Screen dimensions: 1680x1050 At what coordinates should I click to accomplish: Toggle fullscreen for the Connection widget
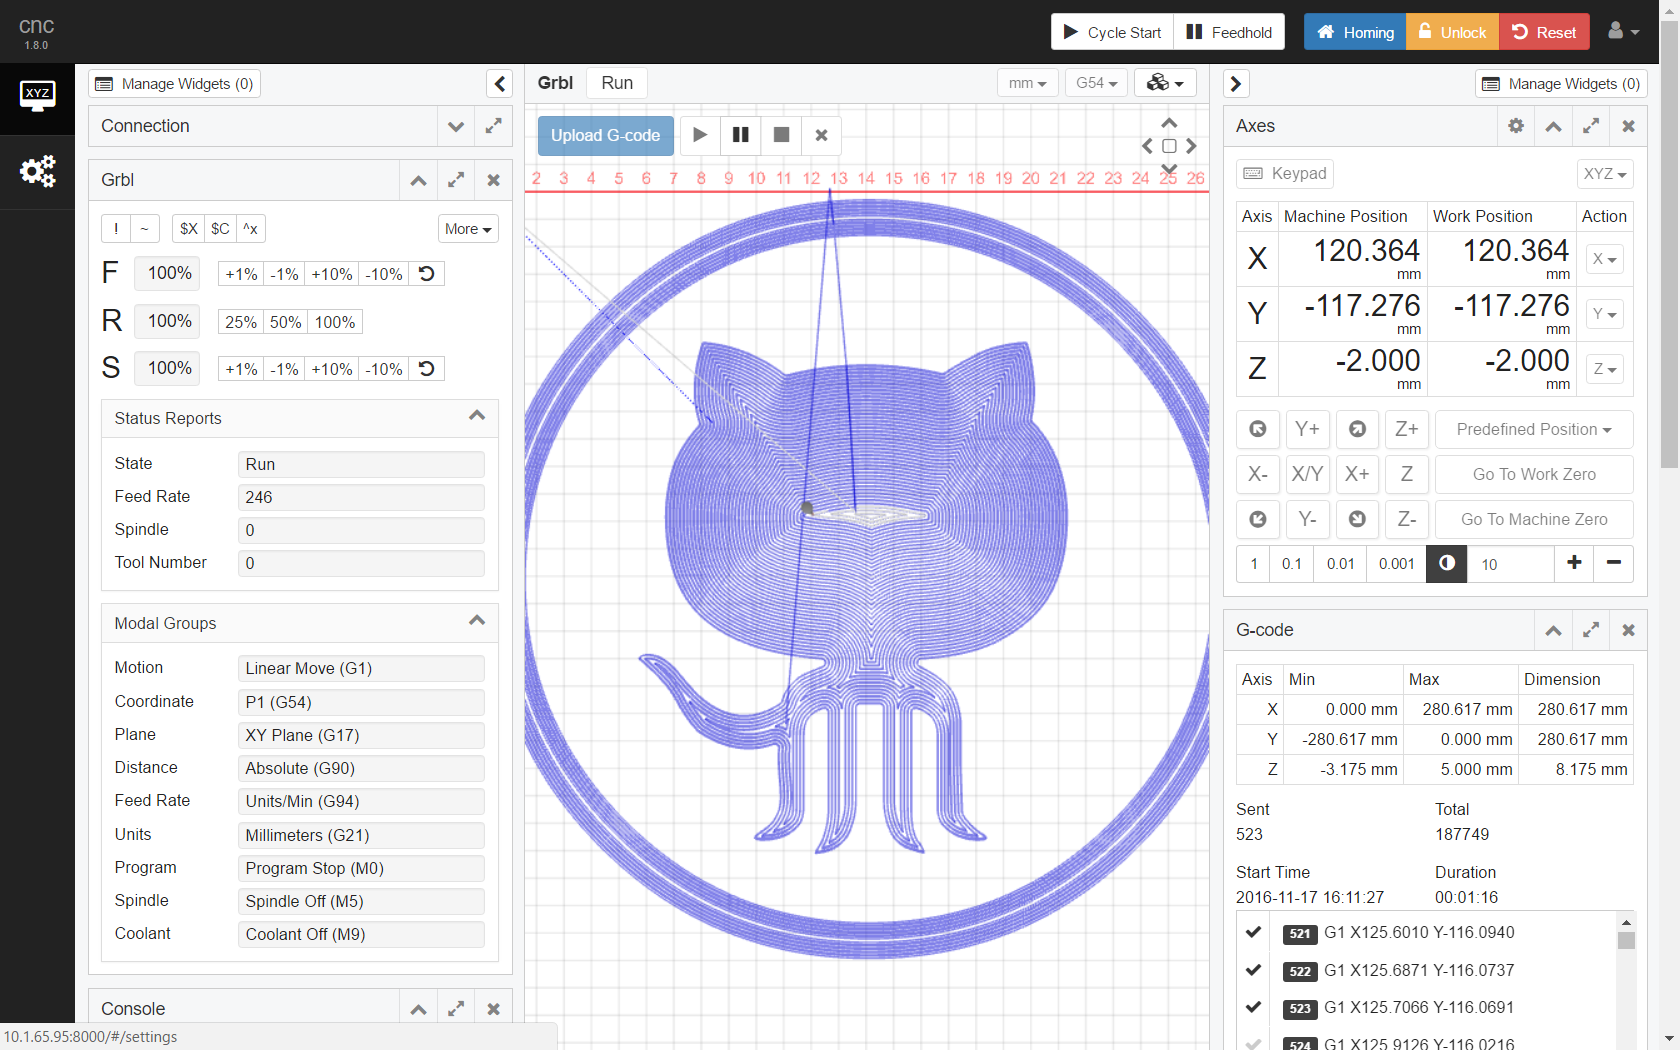coord(493,126)
